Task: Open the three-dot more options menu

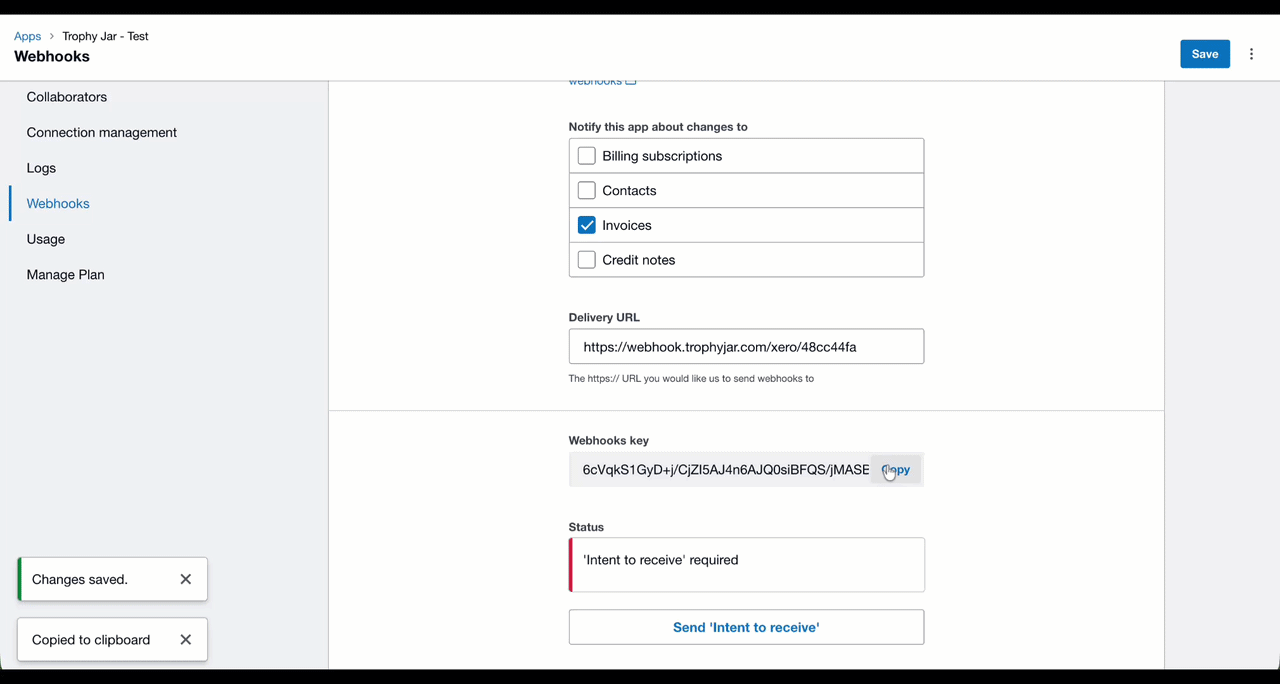Action: point(1251,54)
